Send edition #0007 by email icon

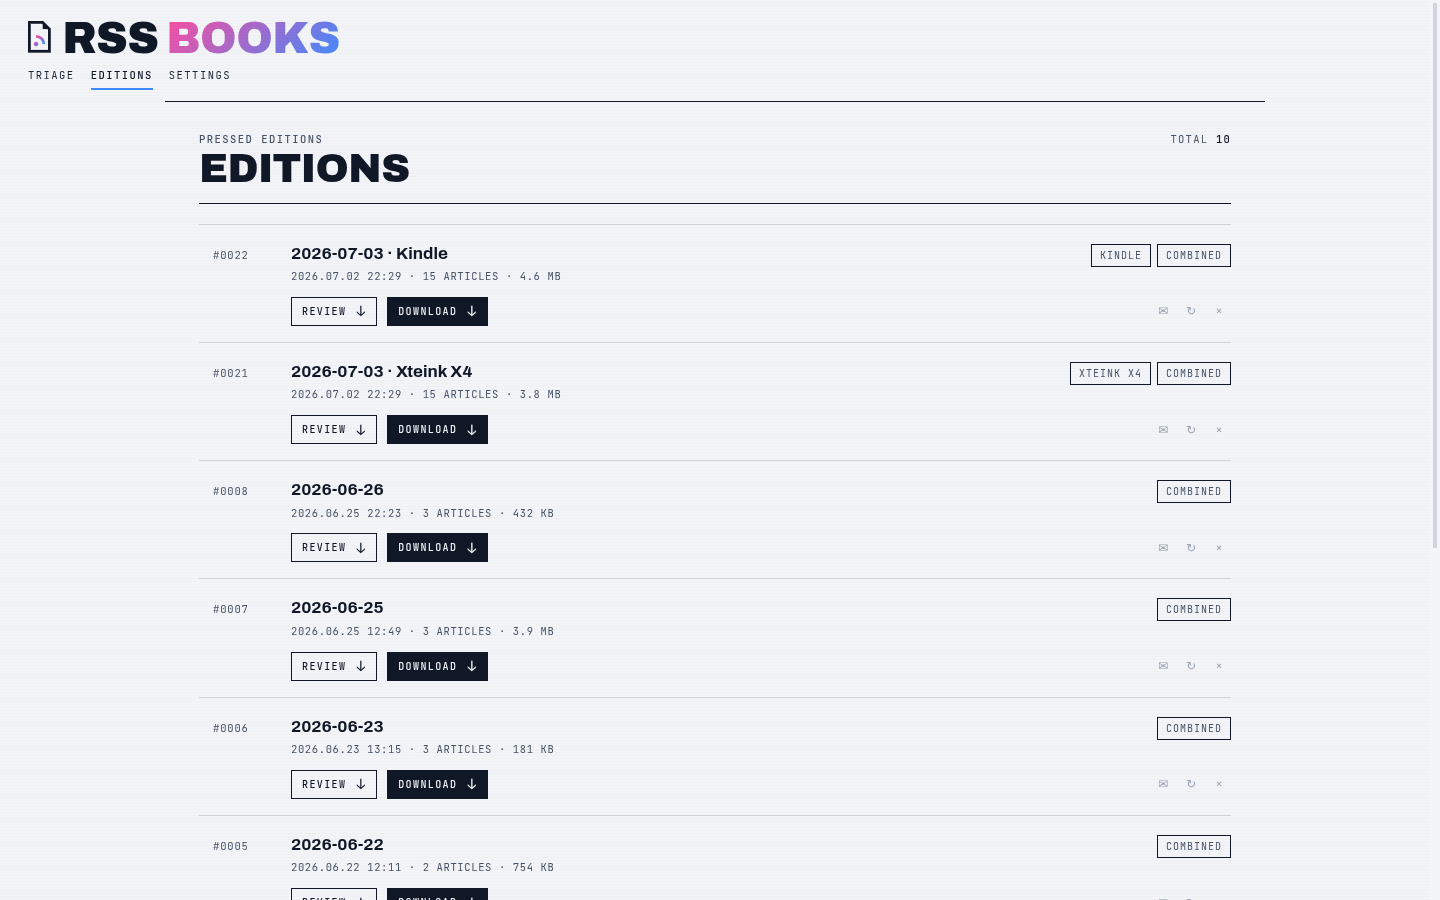1163,666
